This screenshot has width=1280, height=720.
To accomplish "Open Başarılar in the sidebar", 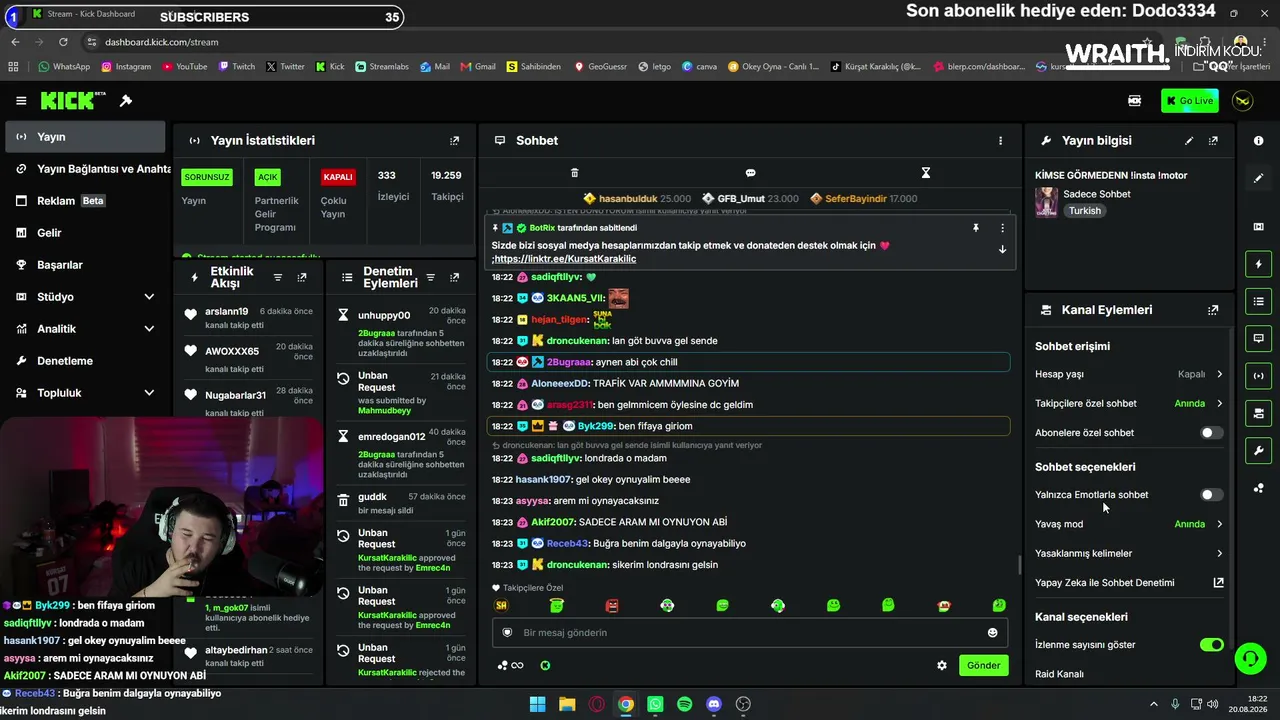I will click(x=85, y=265).
